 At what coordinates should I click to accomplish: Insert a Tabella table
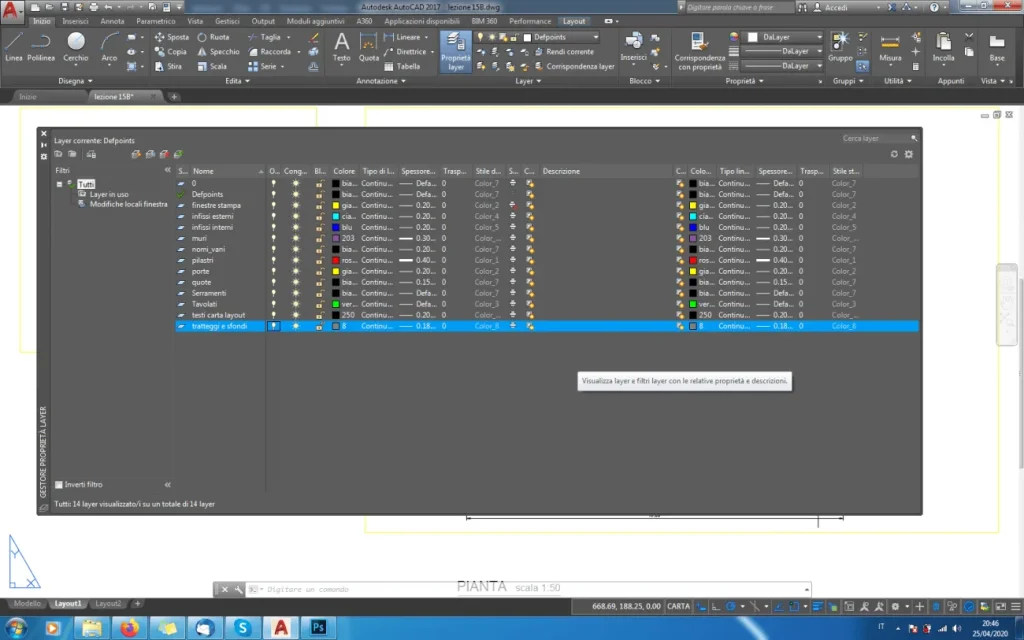(x=402, y=66)
